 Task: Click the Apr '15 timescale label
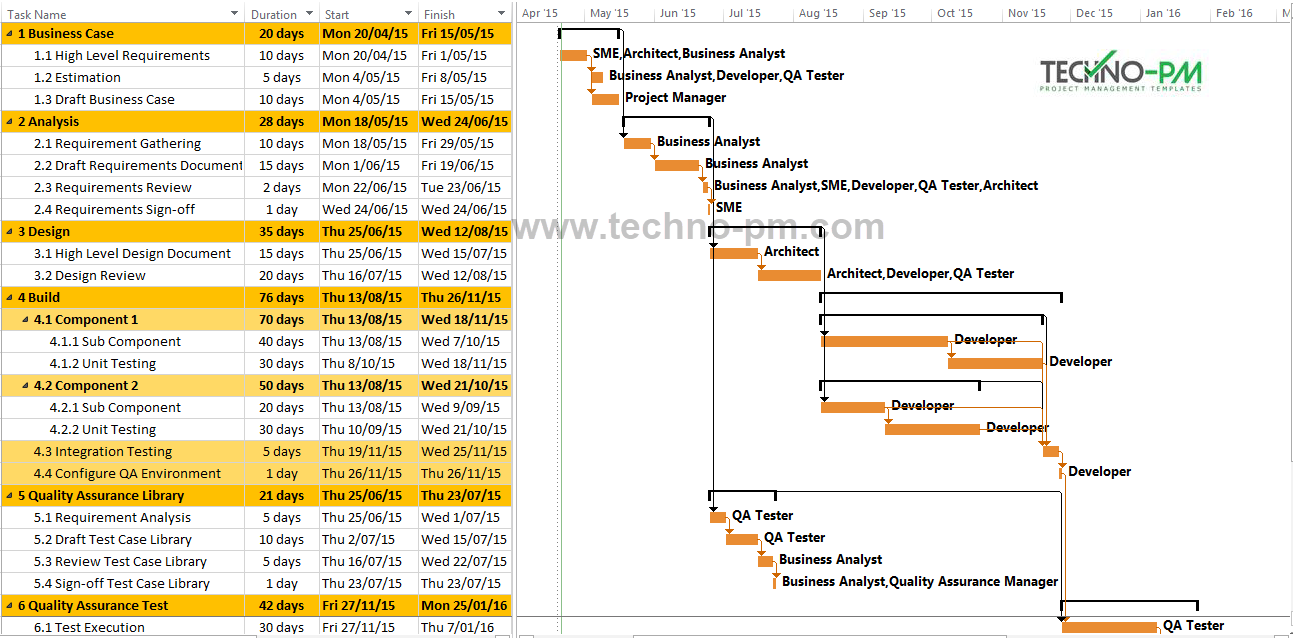(x=540, y=14)
